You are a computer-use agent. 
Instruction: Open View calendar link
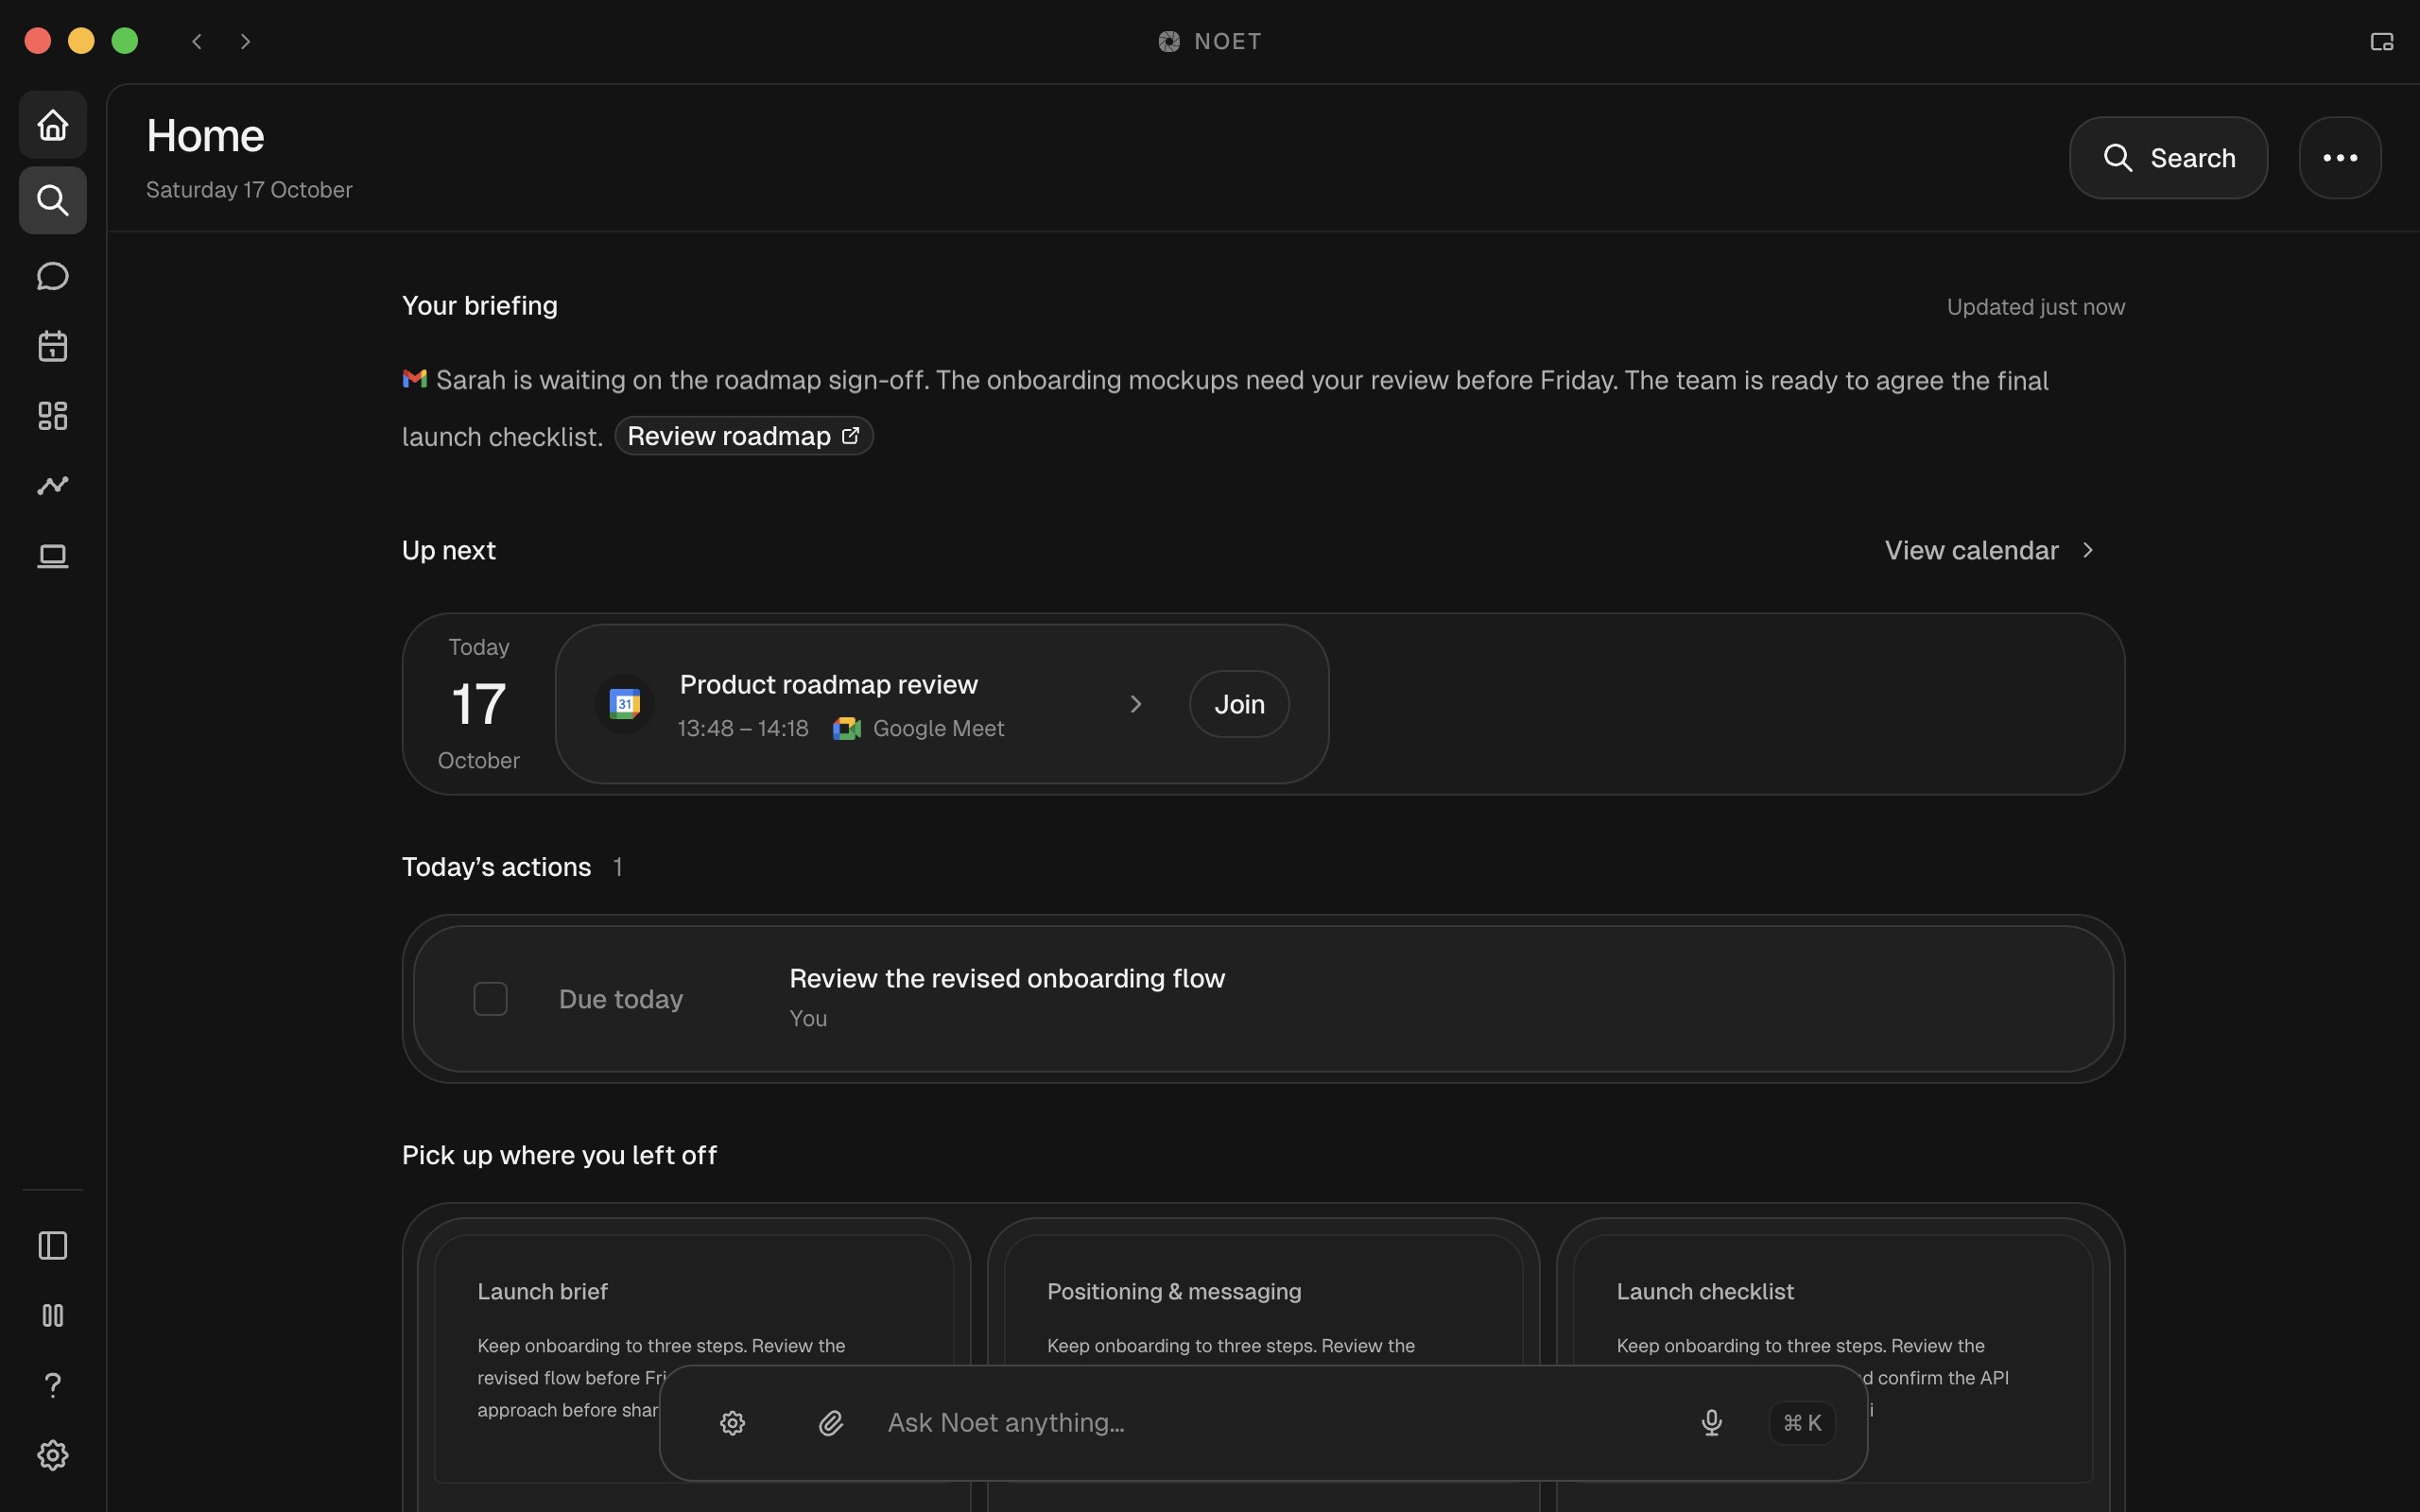(1990, 550)
